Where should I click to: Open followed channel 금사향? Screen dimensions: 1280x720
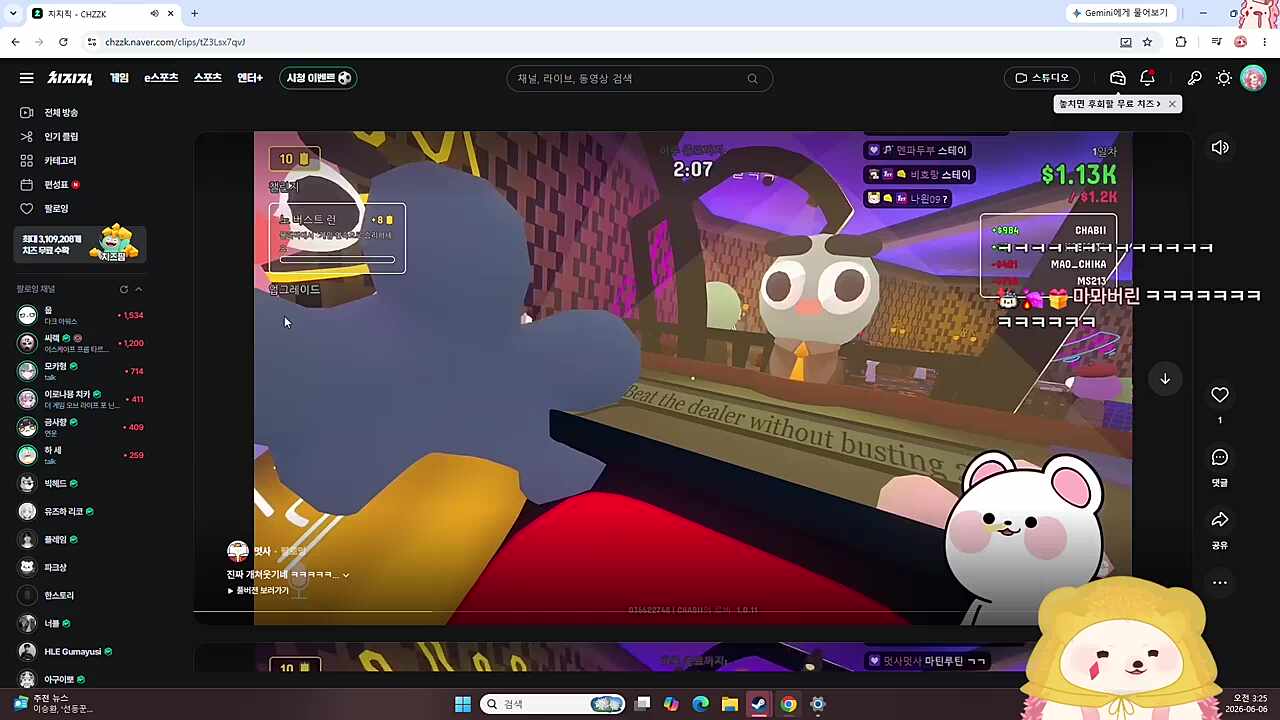tap(80, 427)
